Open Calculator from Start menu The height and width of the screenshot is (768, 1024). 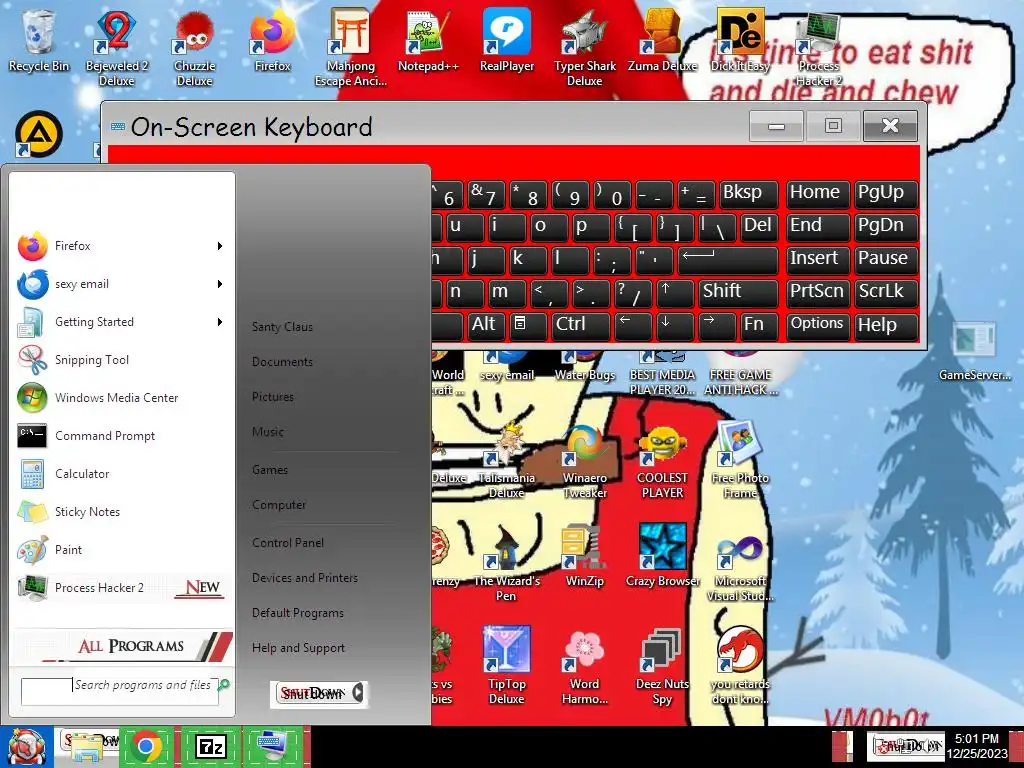(122, 473)
